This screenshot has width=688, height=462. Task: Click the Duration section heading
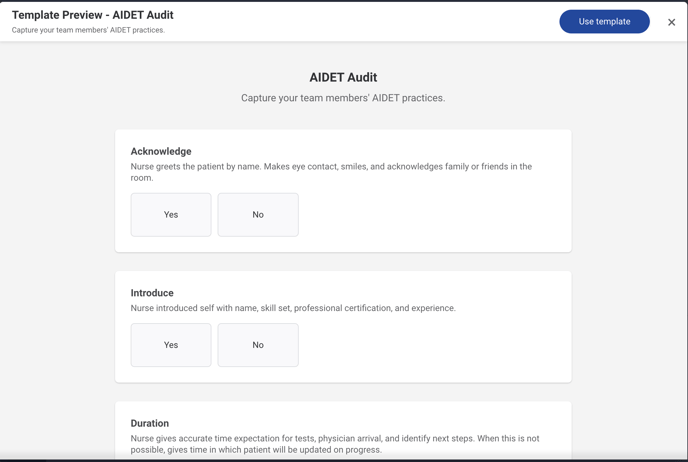[x=150, y=423]
